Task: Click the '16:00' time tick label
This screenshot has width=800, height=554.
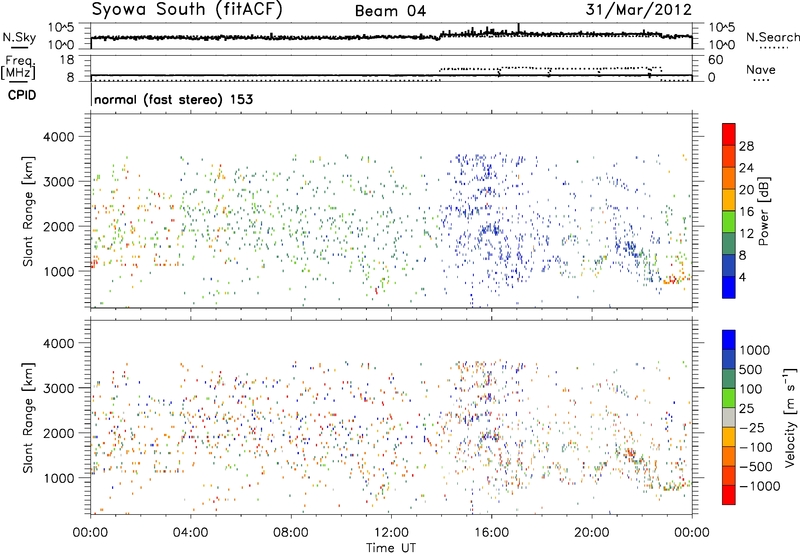Action: pos(491,533)
